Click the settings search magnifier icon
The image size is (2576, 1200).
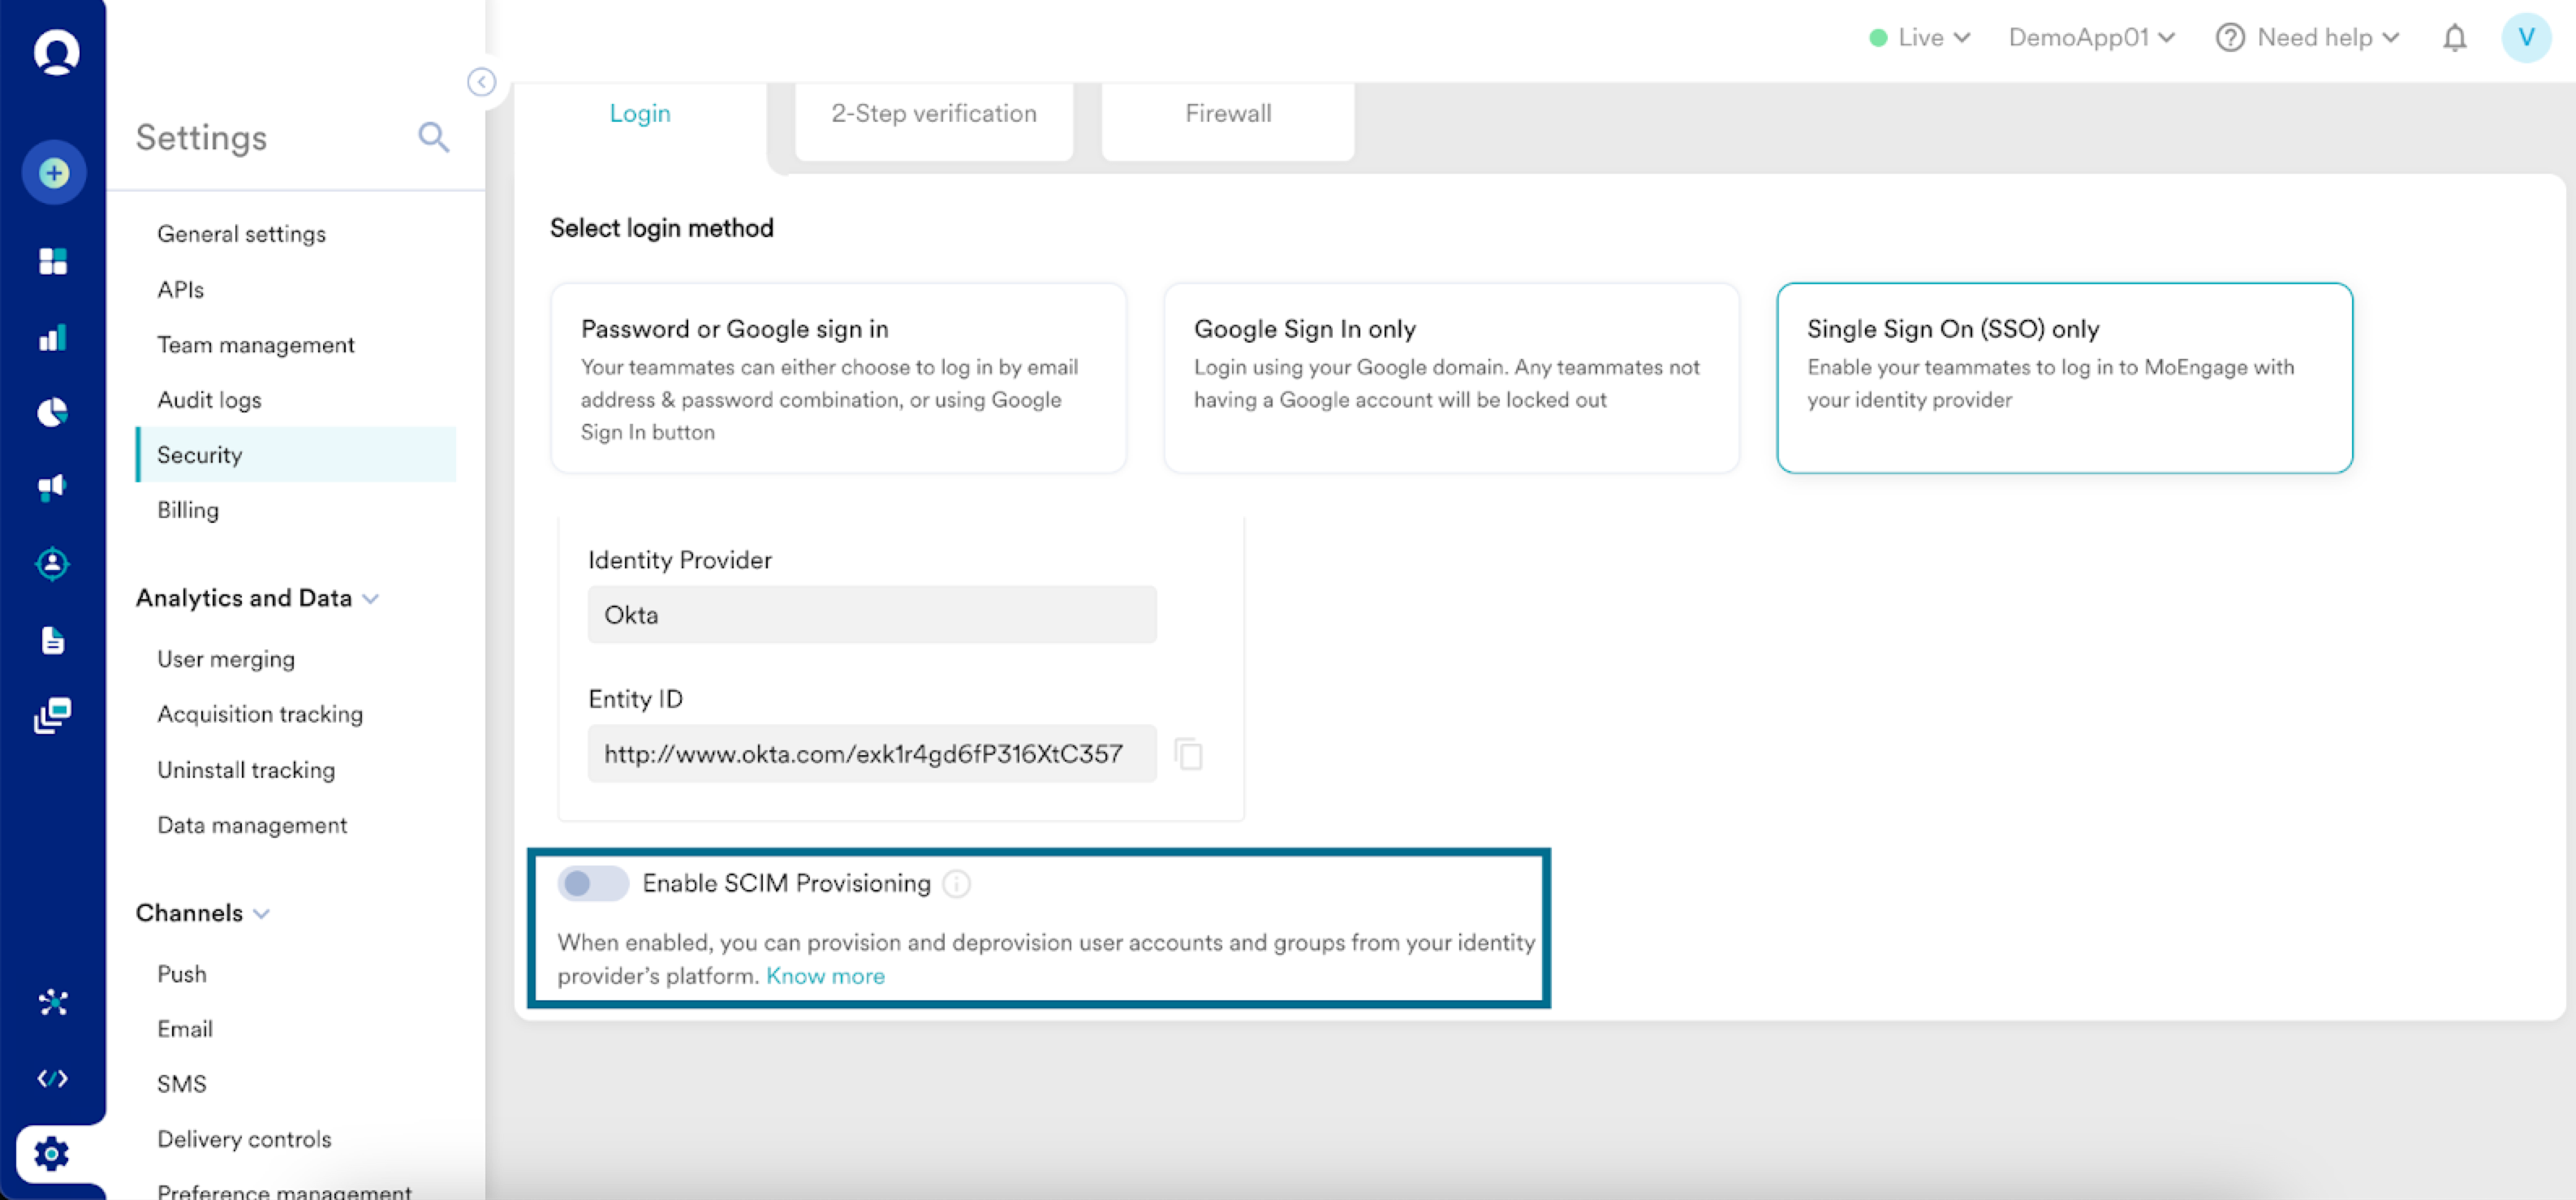tap(433, 137)
